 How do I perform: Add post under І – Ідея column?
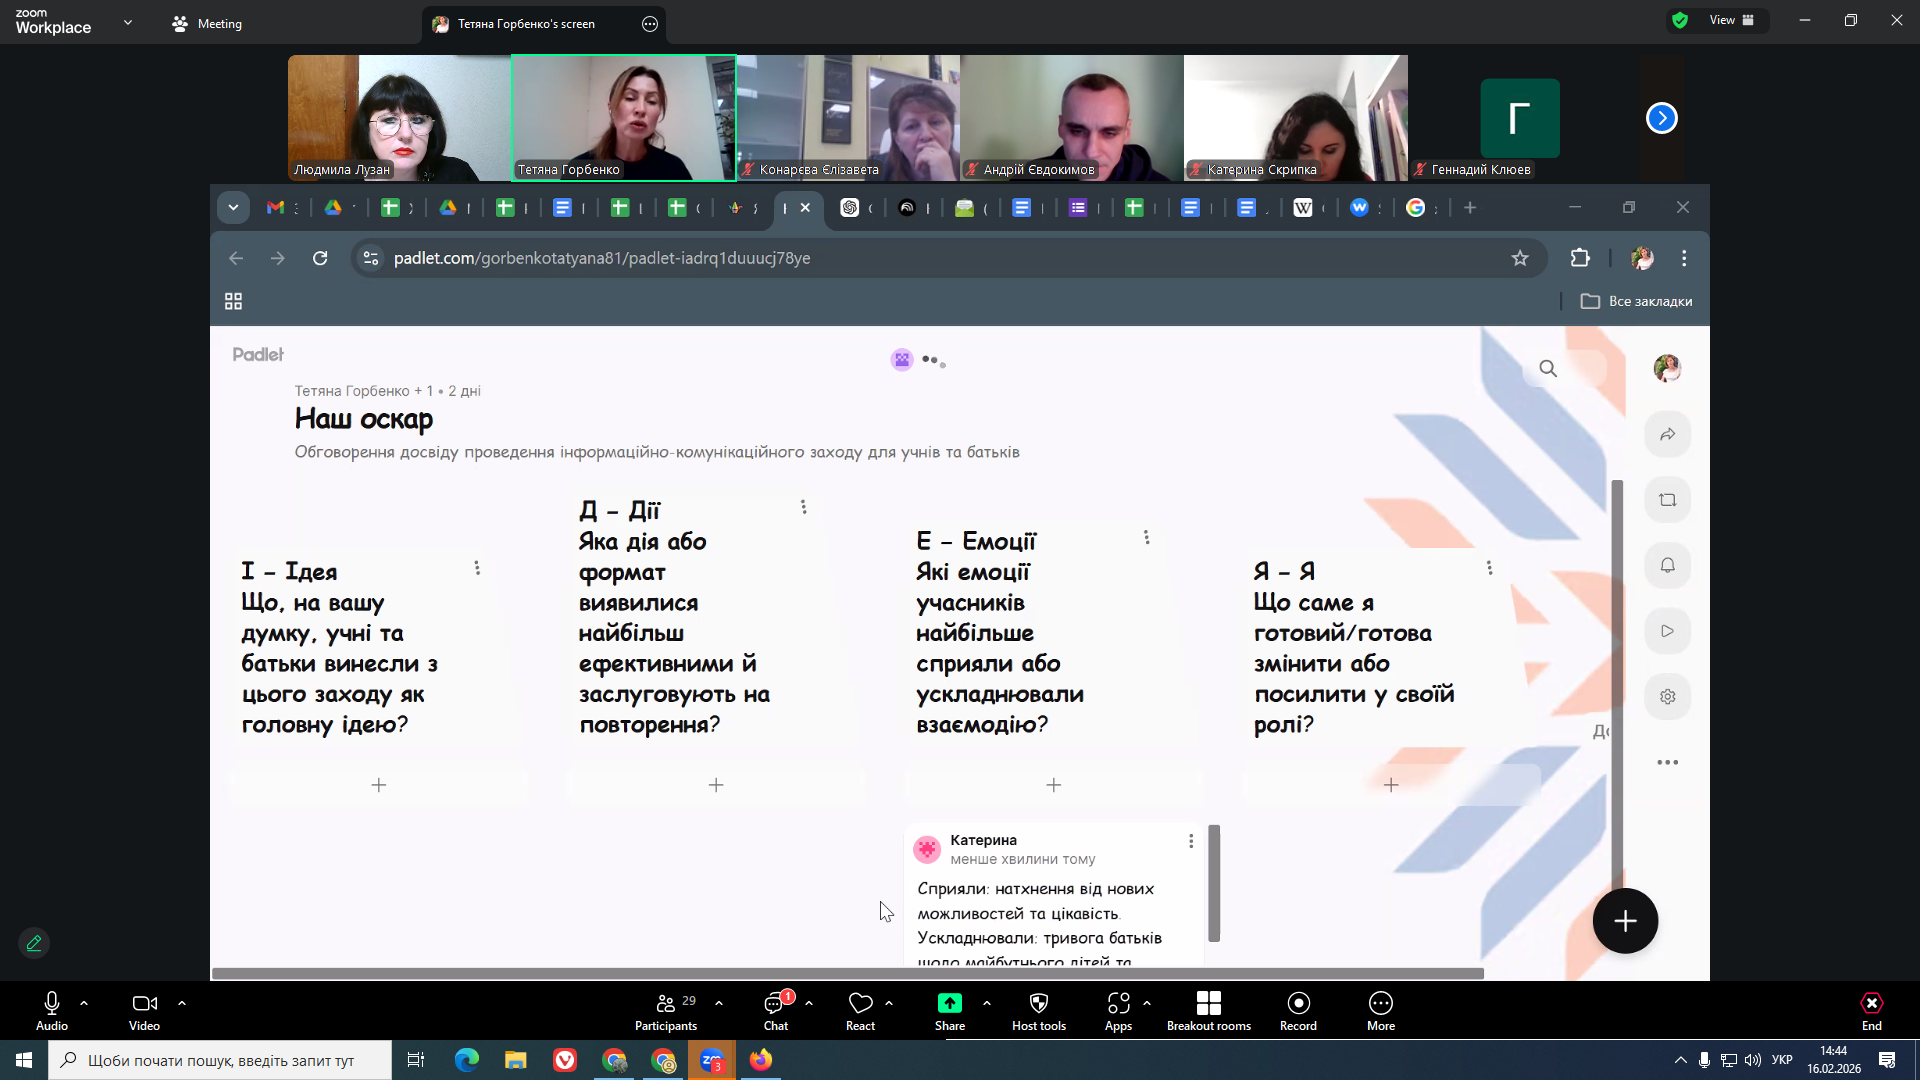(x=378, y=785)
